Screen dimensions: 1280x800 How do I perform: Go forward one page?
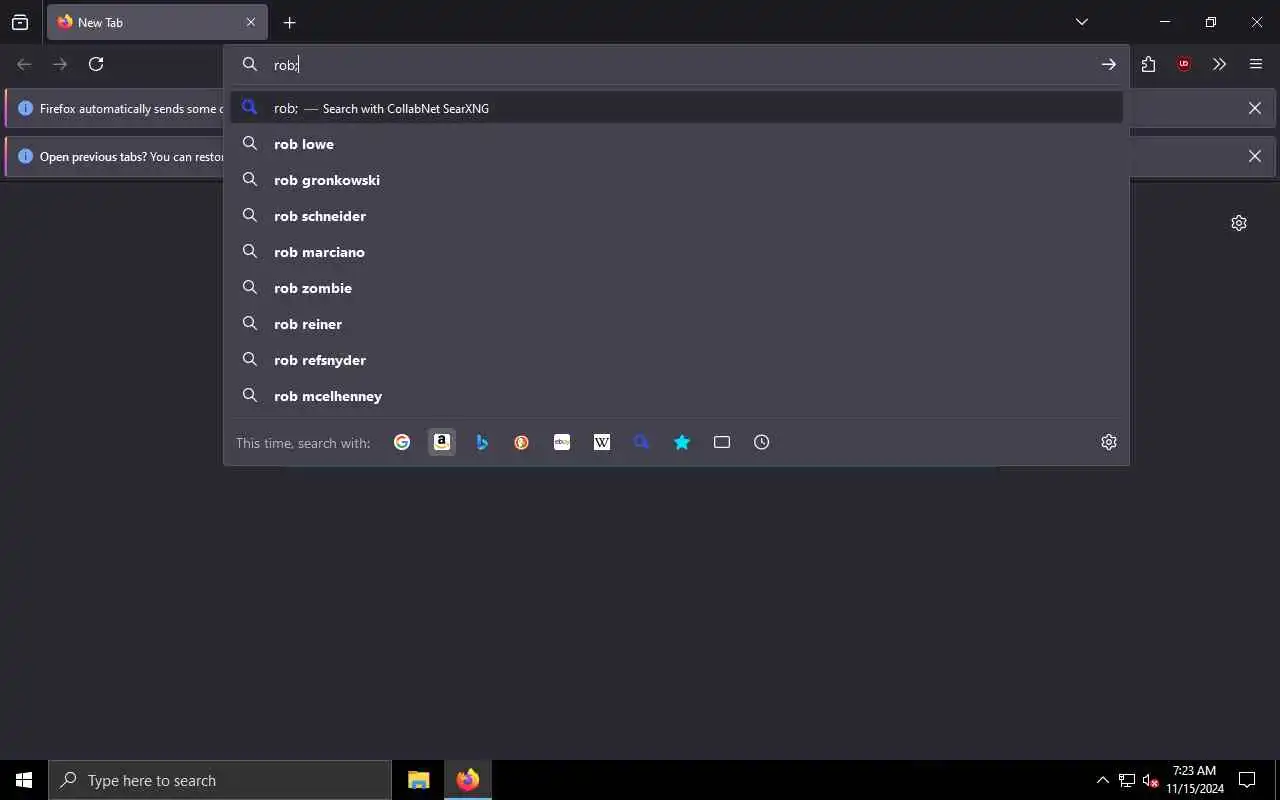[60, 64]
